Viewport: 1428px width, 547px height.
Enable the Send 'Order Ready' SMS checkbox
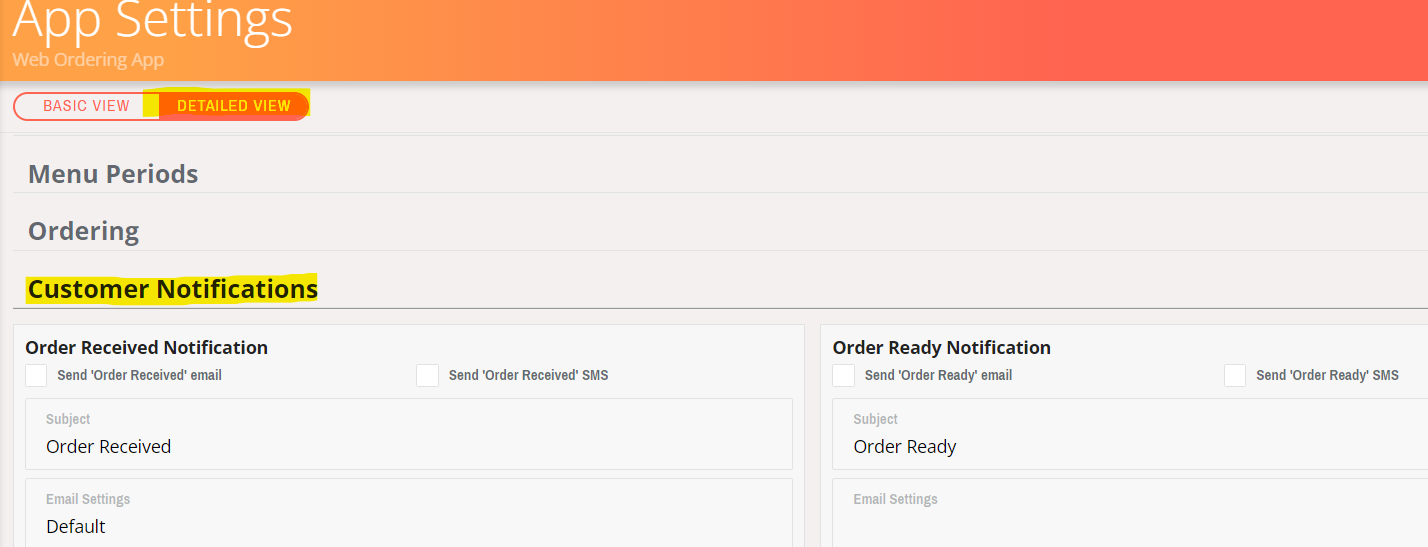(1235, 376)
